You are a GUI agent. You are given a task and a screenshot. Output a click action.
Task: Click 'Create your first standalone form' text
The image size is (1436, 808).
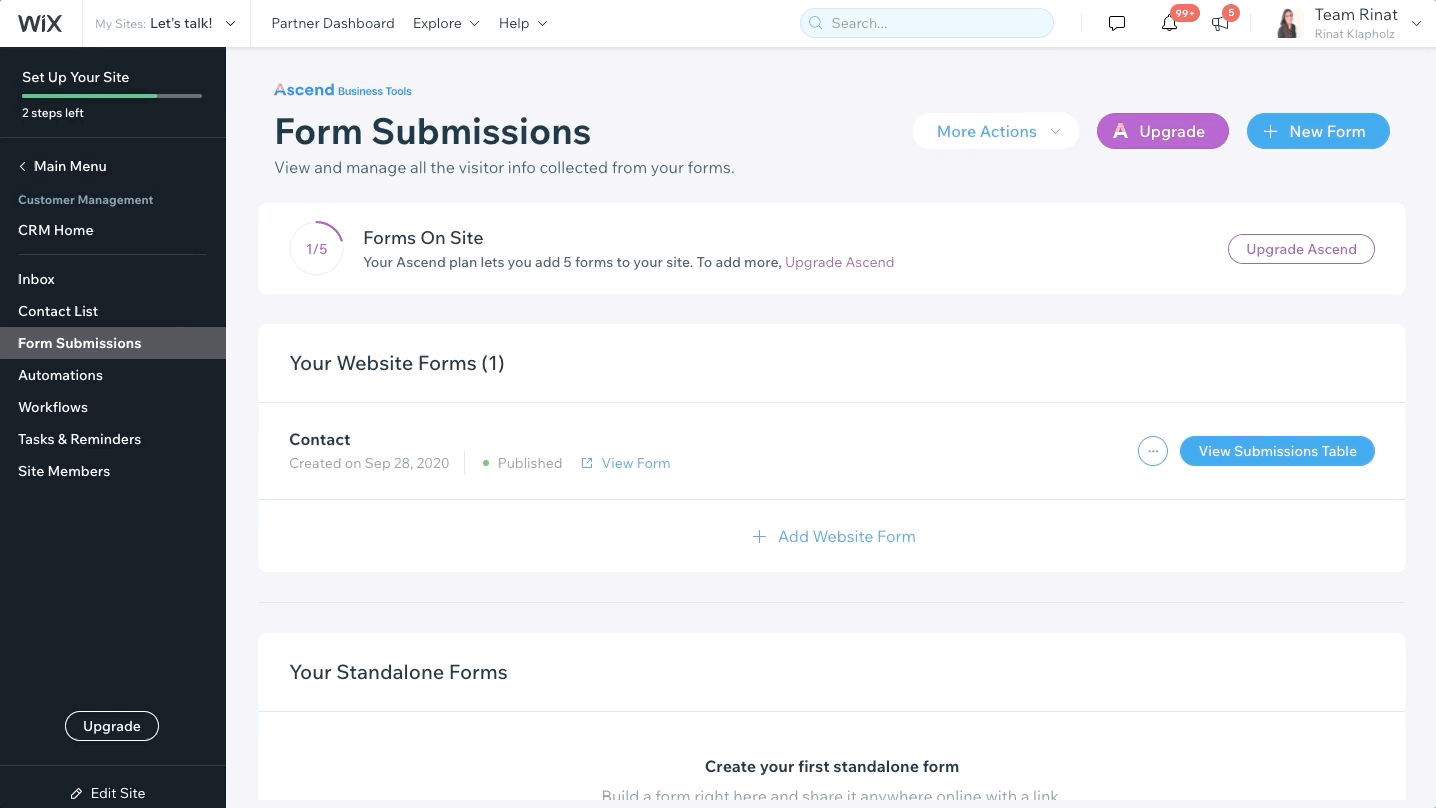(x=832, y=767)
